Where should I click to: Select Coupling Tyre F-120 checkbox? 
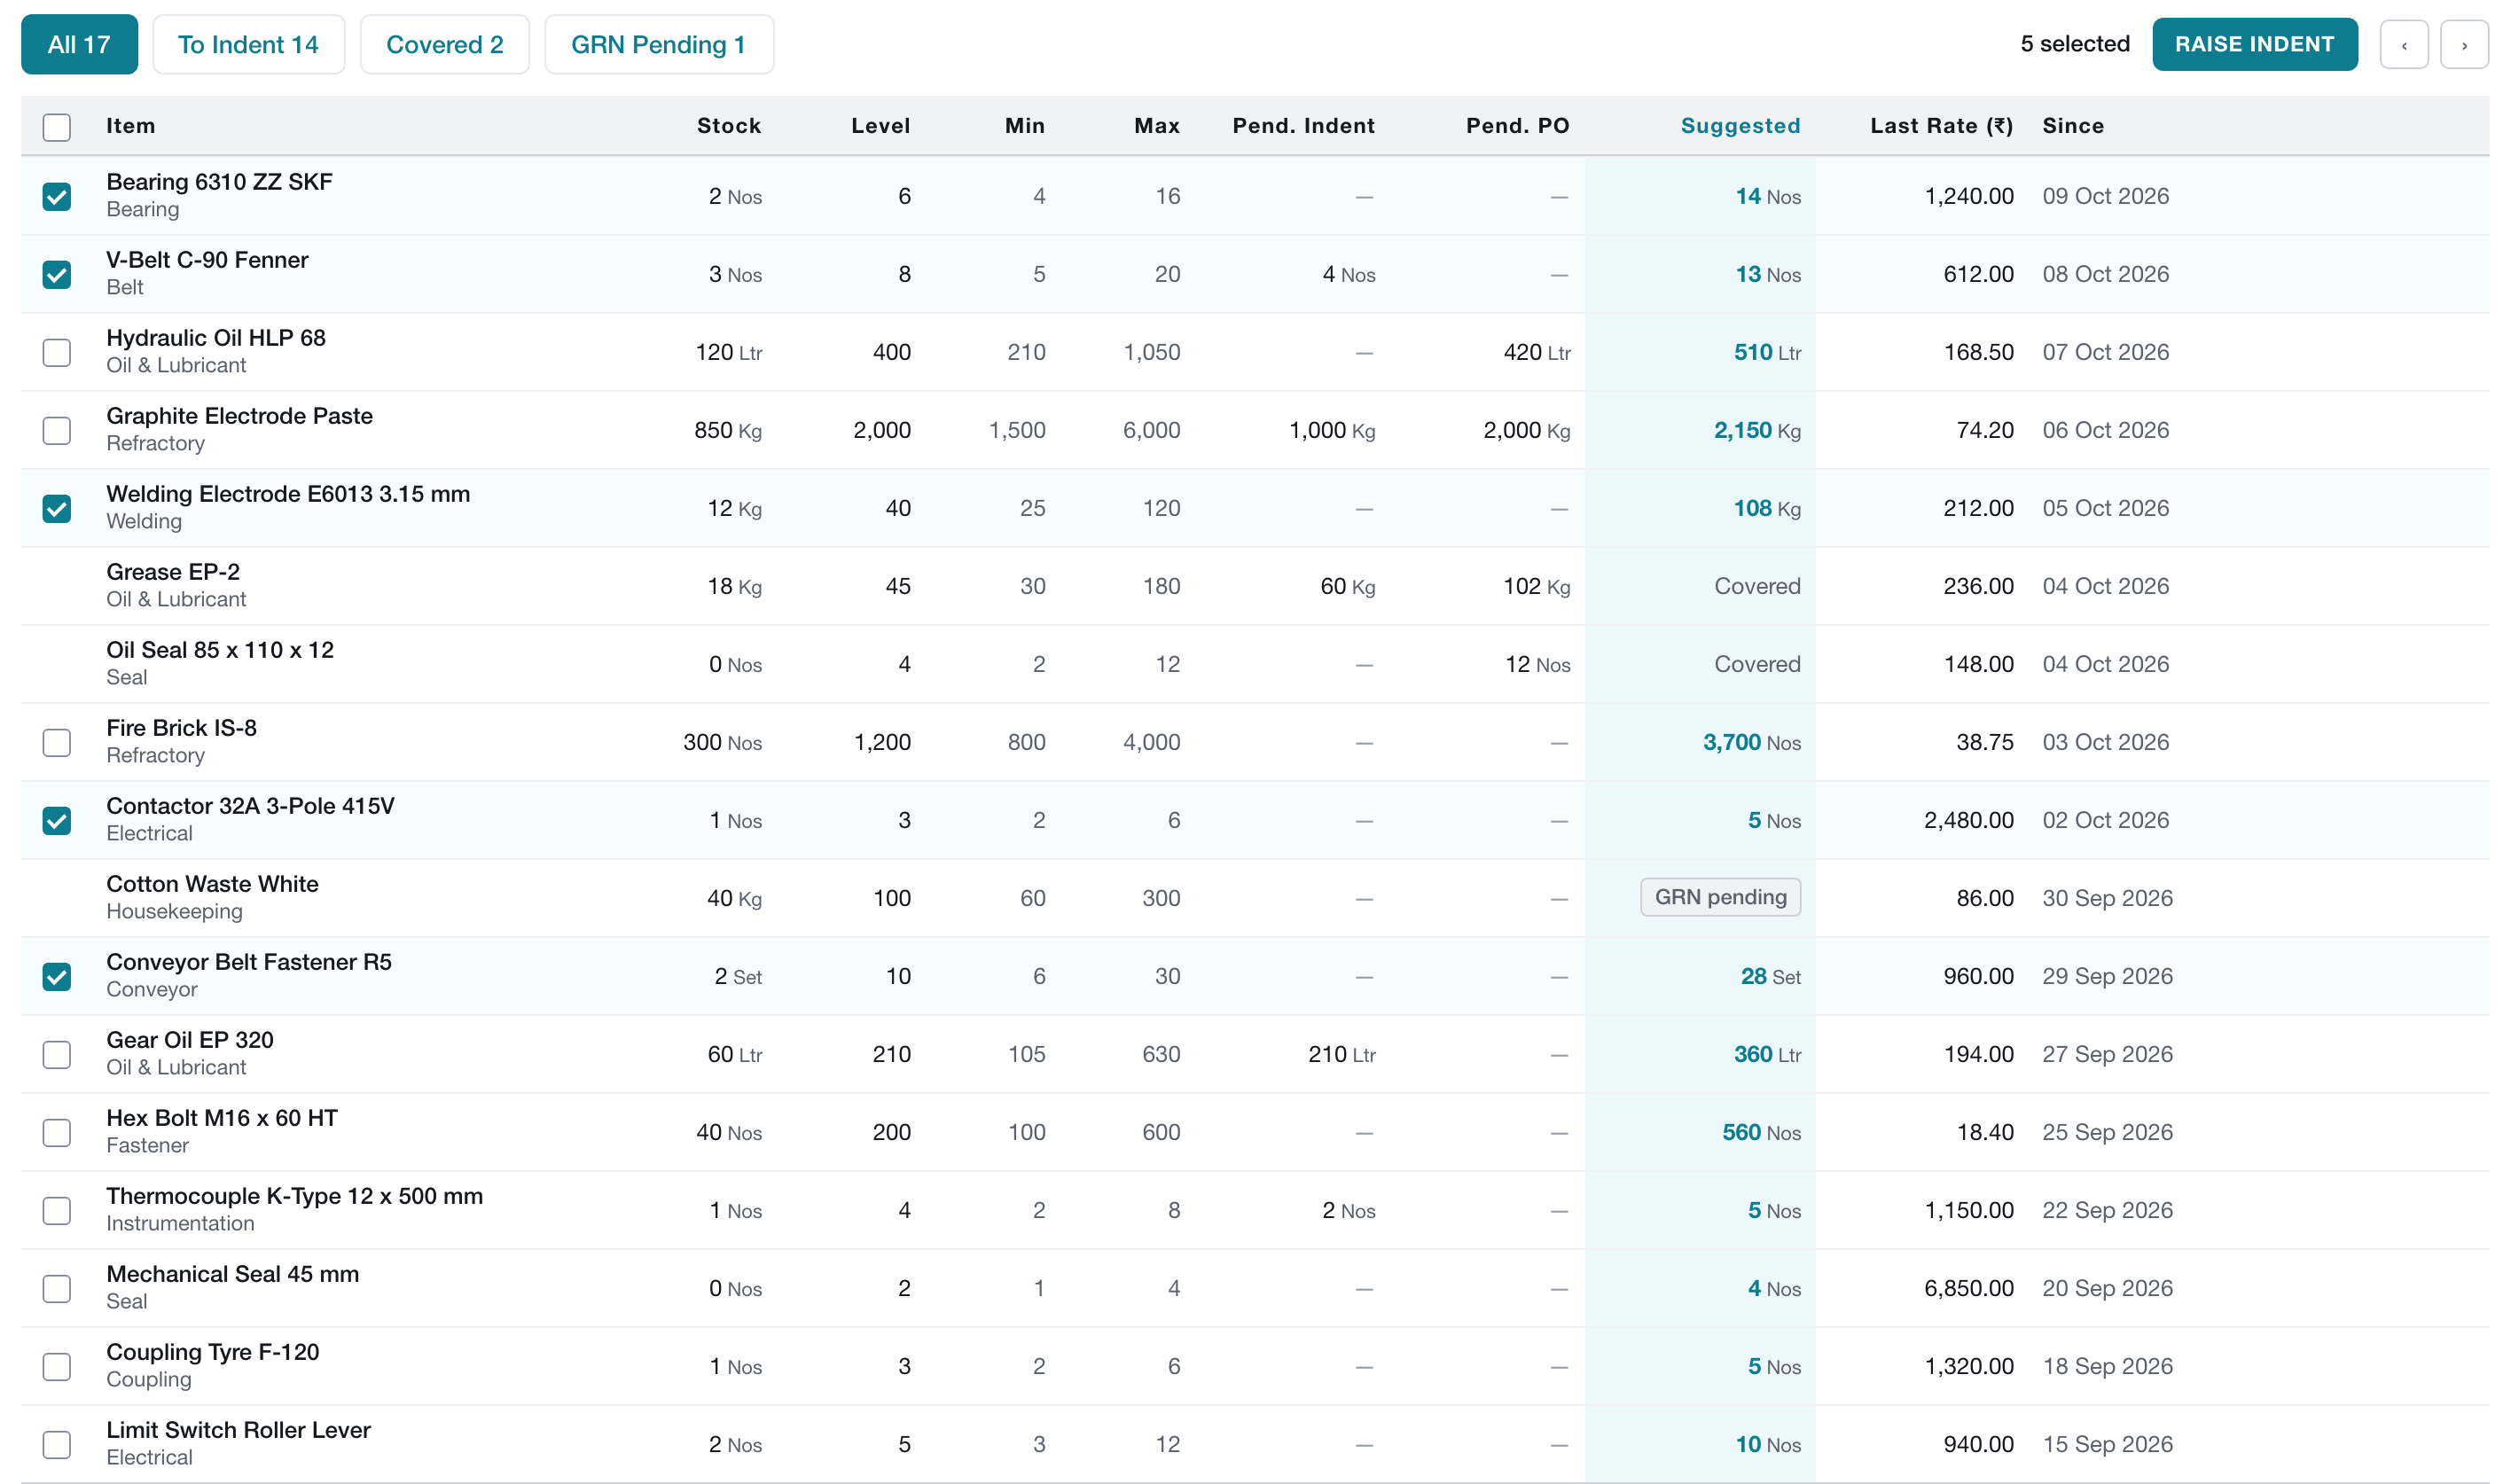57,1366
